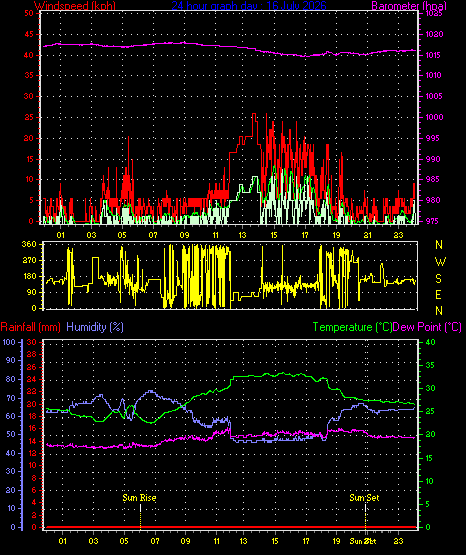
Task: Click the '360' wind direction axis value
Action: point(29,244)
